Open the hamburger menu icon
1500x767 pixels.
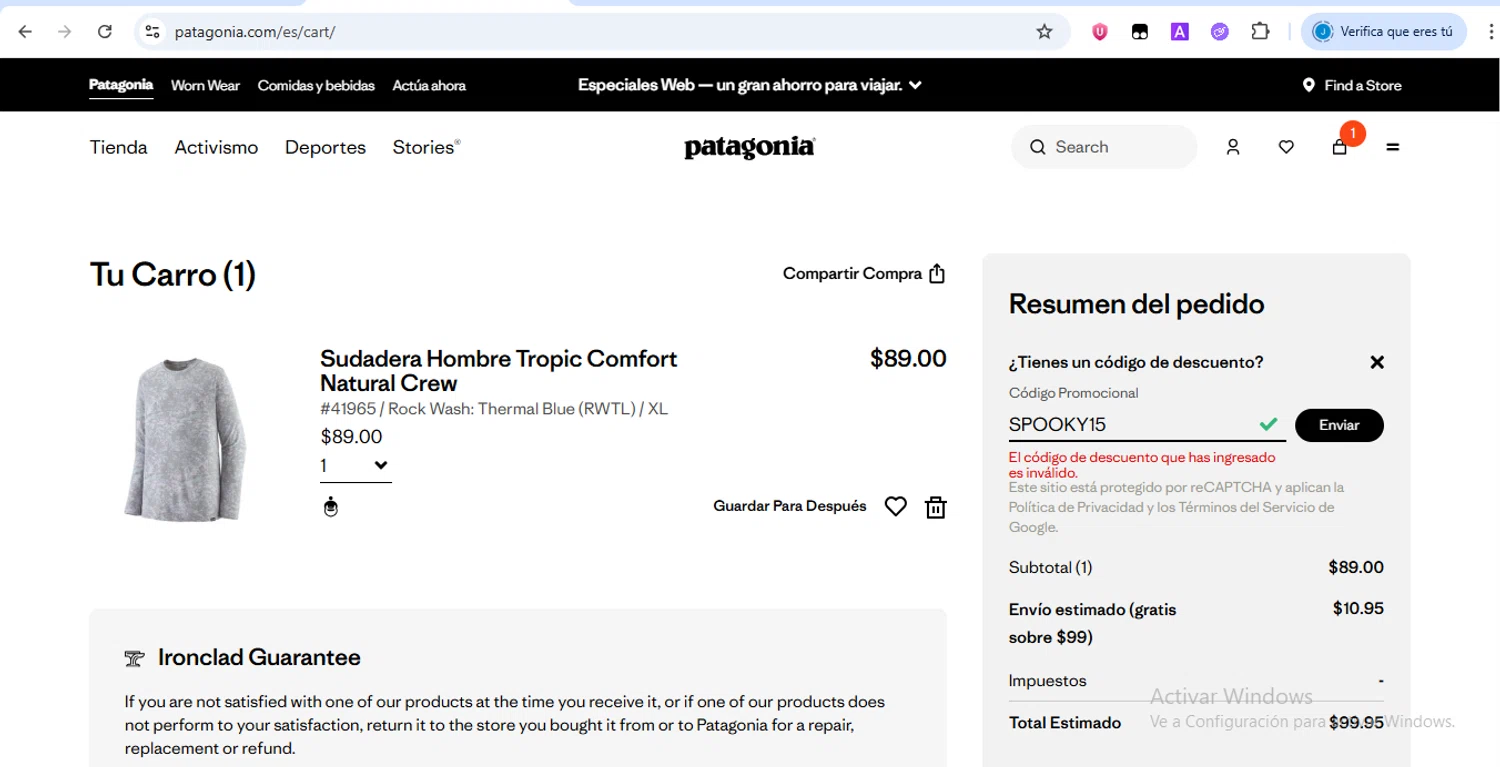pyautogui.click(x=1392, y=147)
